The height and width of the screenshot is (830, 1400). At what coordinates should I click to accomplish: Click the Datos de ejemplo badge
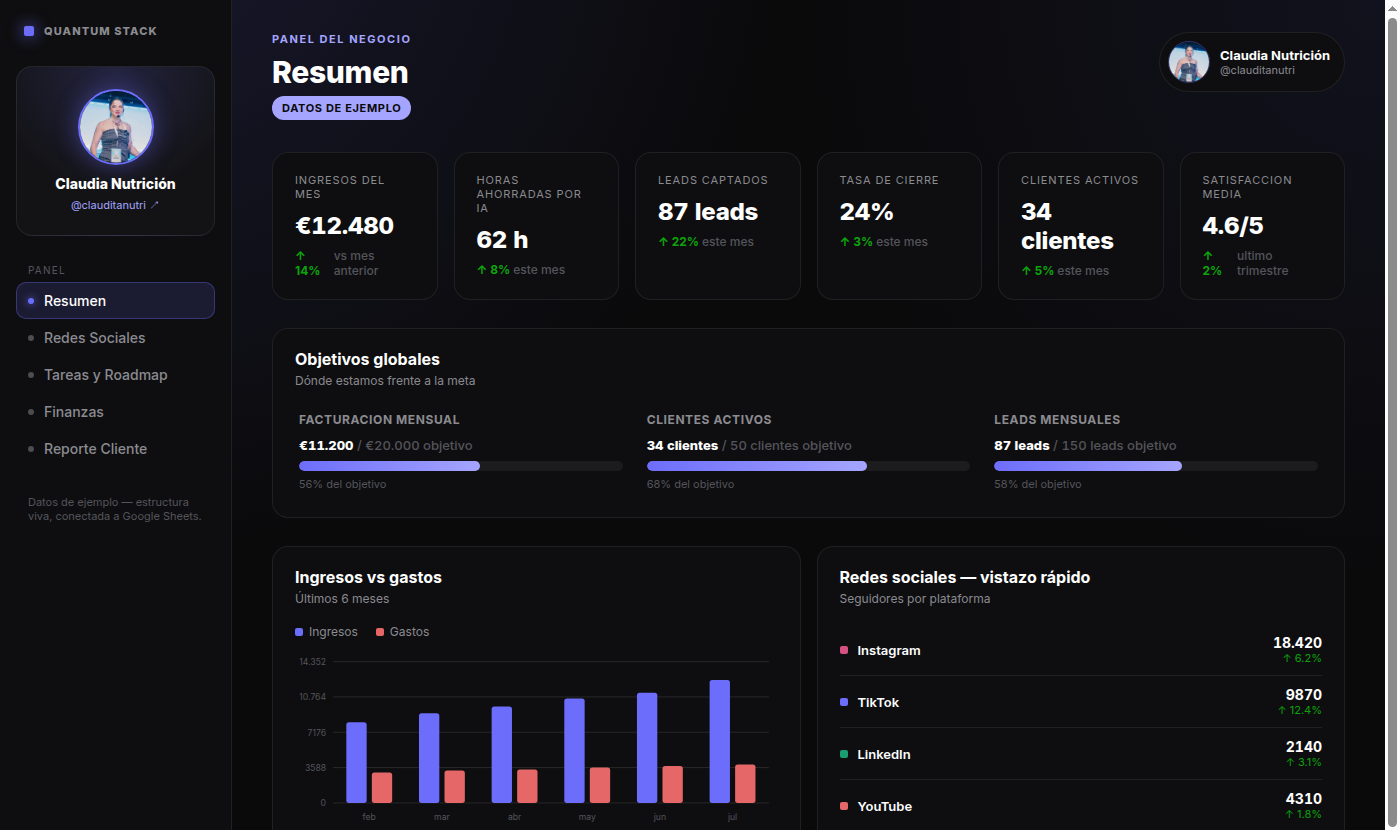click(x=341, y=108)
